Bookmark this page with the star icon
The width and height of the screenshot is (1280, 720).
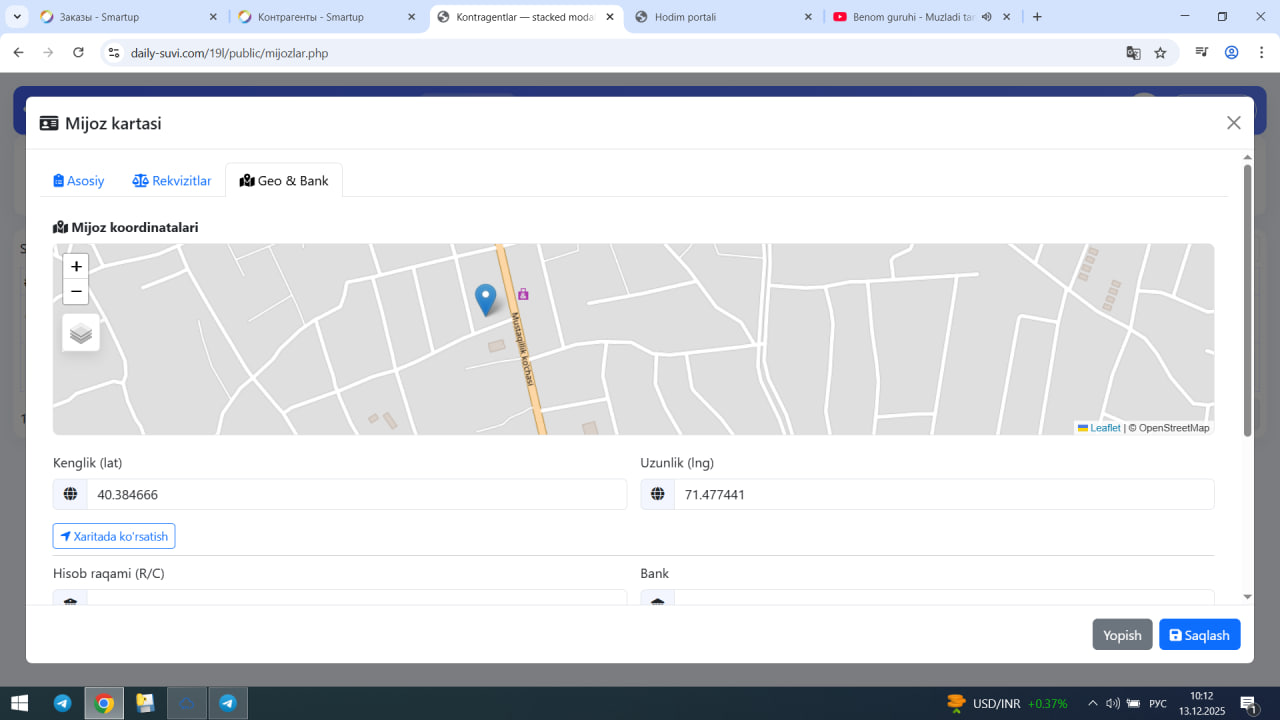click(1160, 53)
